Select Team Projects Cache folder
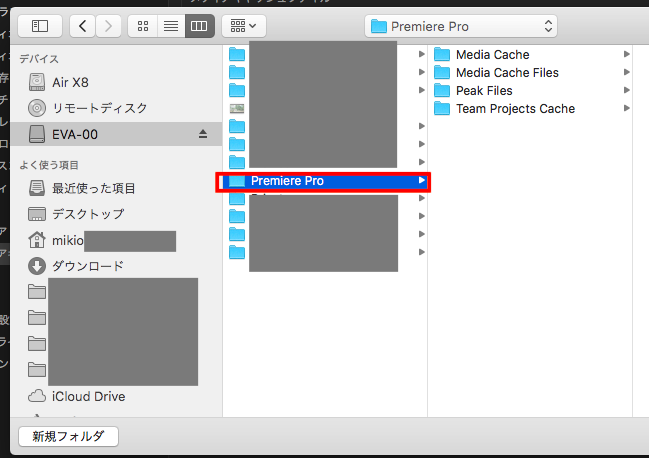The image size is (649, 458). click(532, 108)
